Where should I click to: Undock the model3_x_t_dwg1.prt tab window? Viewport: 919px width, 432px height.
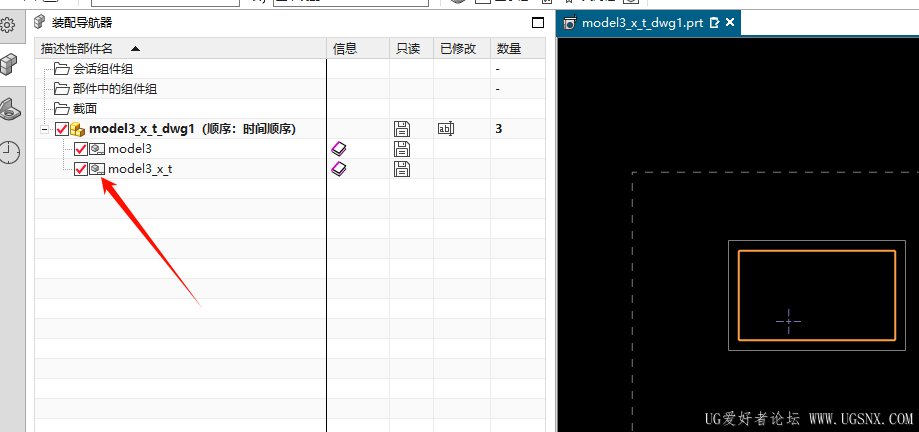pyautogui.click(x=714, y=23)
